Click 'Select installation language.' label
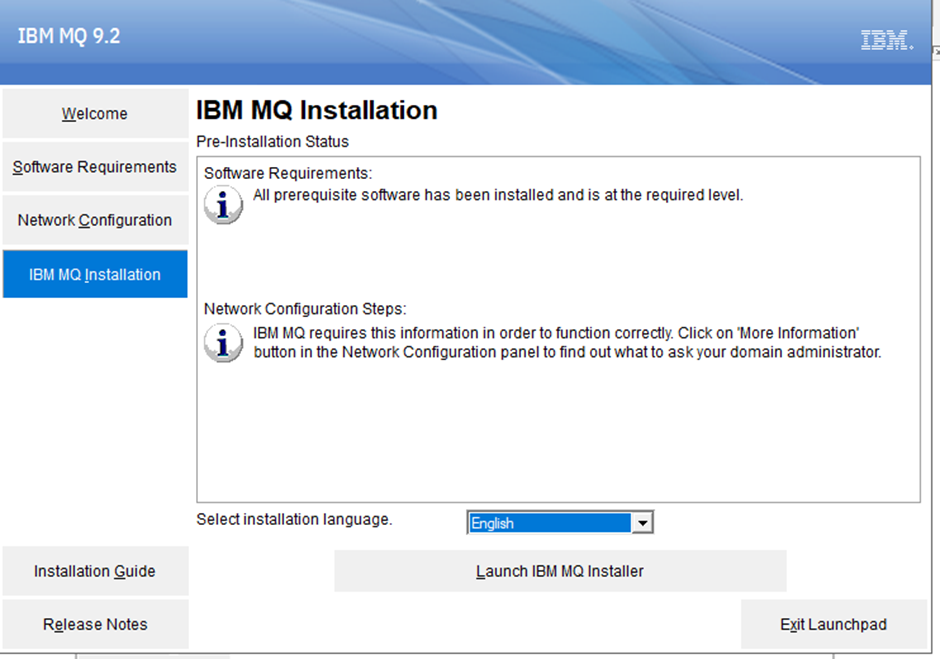Image resolution: width=940 pixels, height=659 pixels. pyautogui.click(x=294, y=519)
